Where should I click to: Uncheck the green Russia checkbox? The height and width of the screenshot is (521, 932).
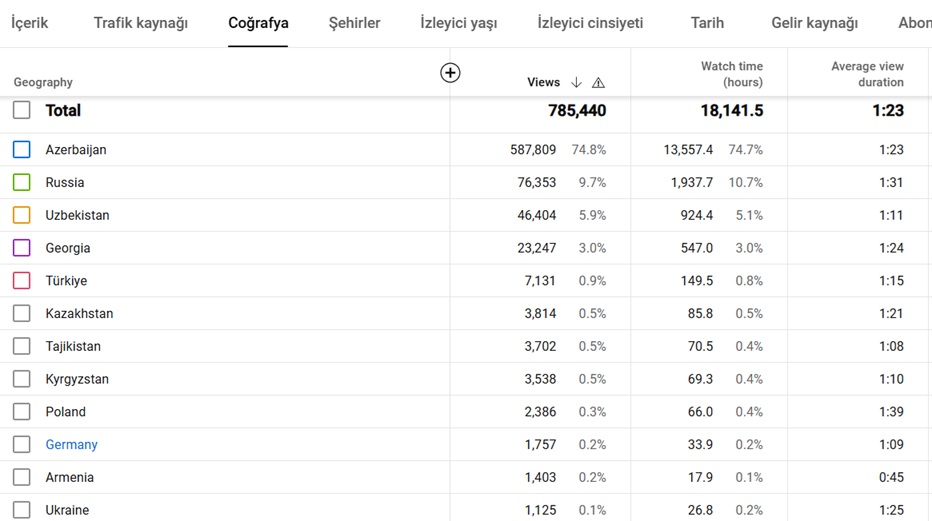(x=21, y=182)
